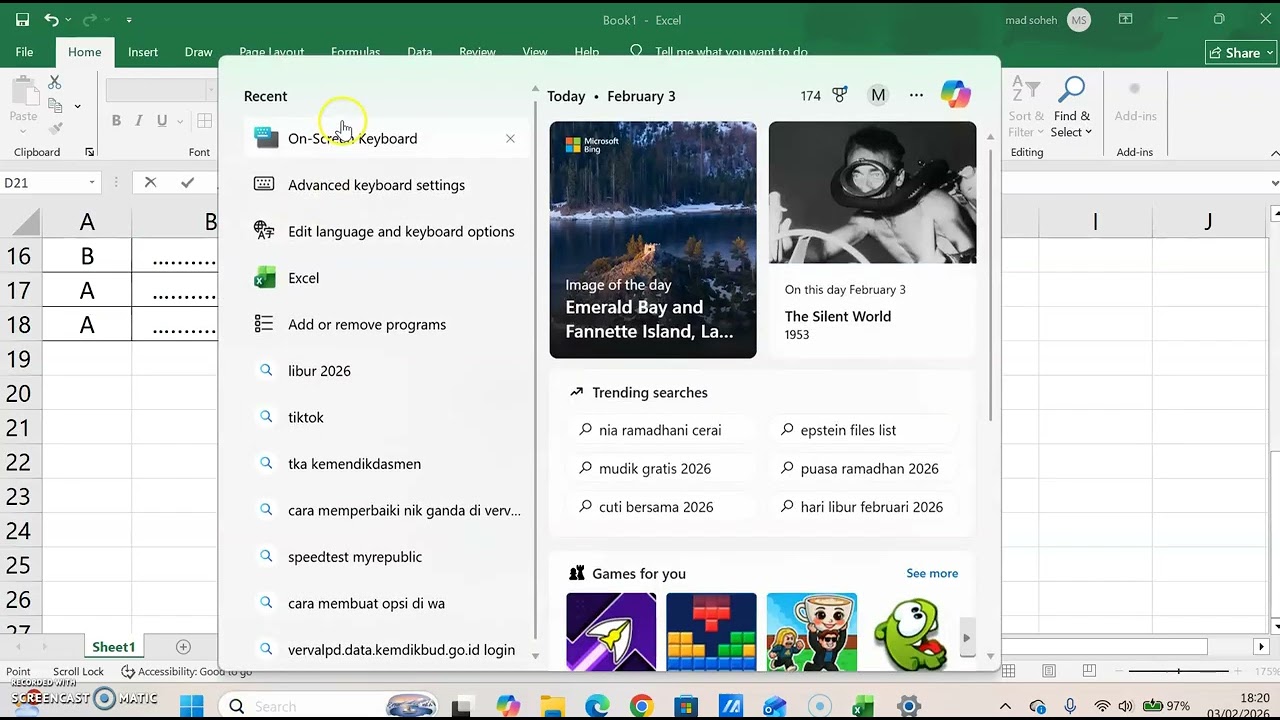Select column J header

click(x=1208, y=221)
